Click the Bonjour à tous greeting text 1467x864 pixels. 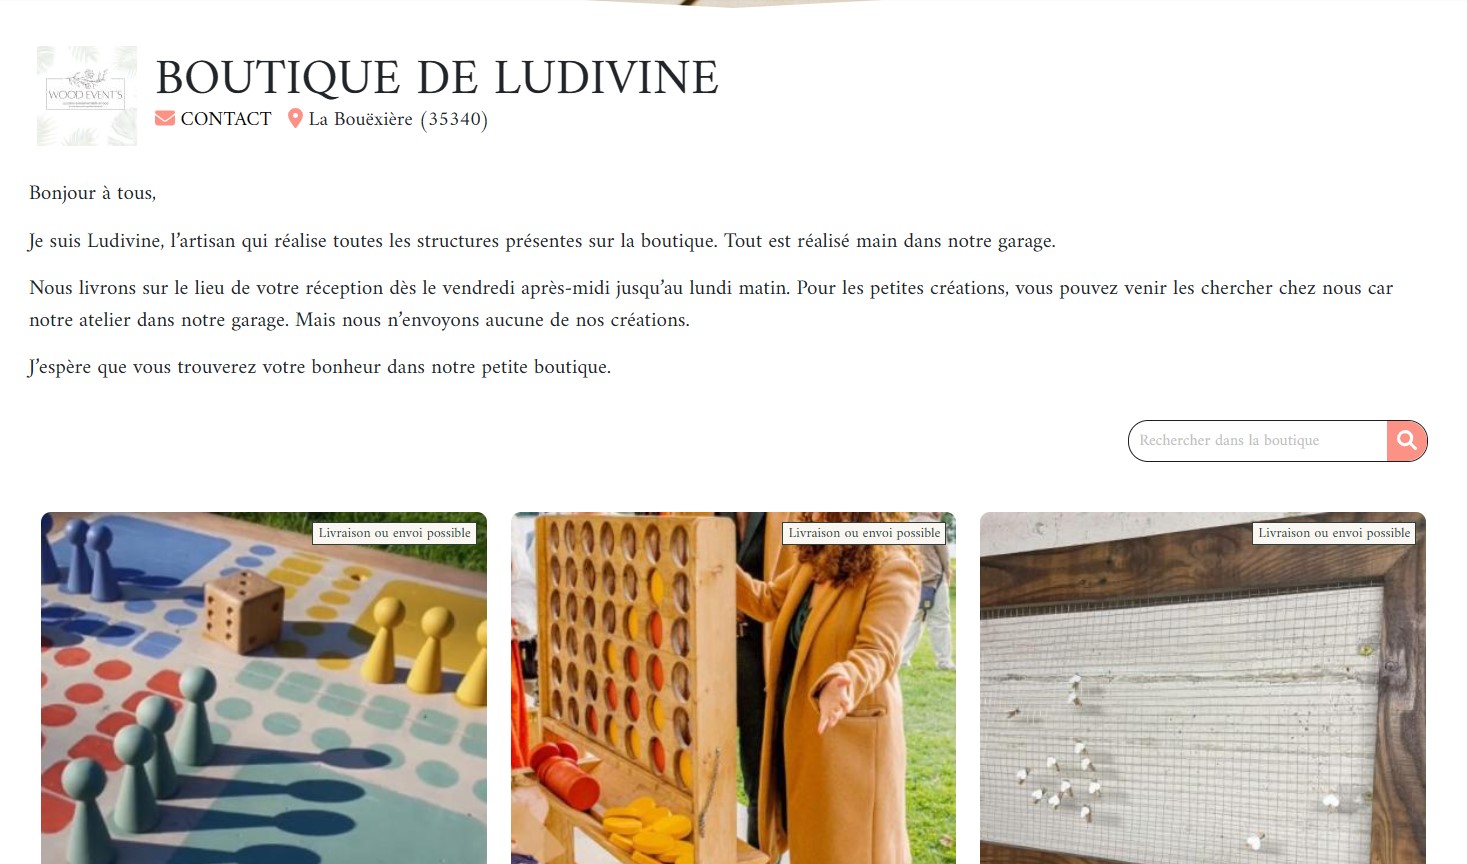[93, 193]
